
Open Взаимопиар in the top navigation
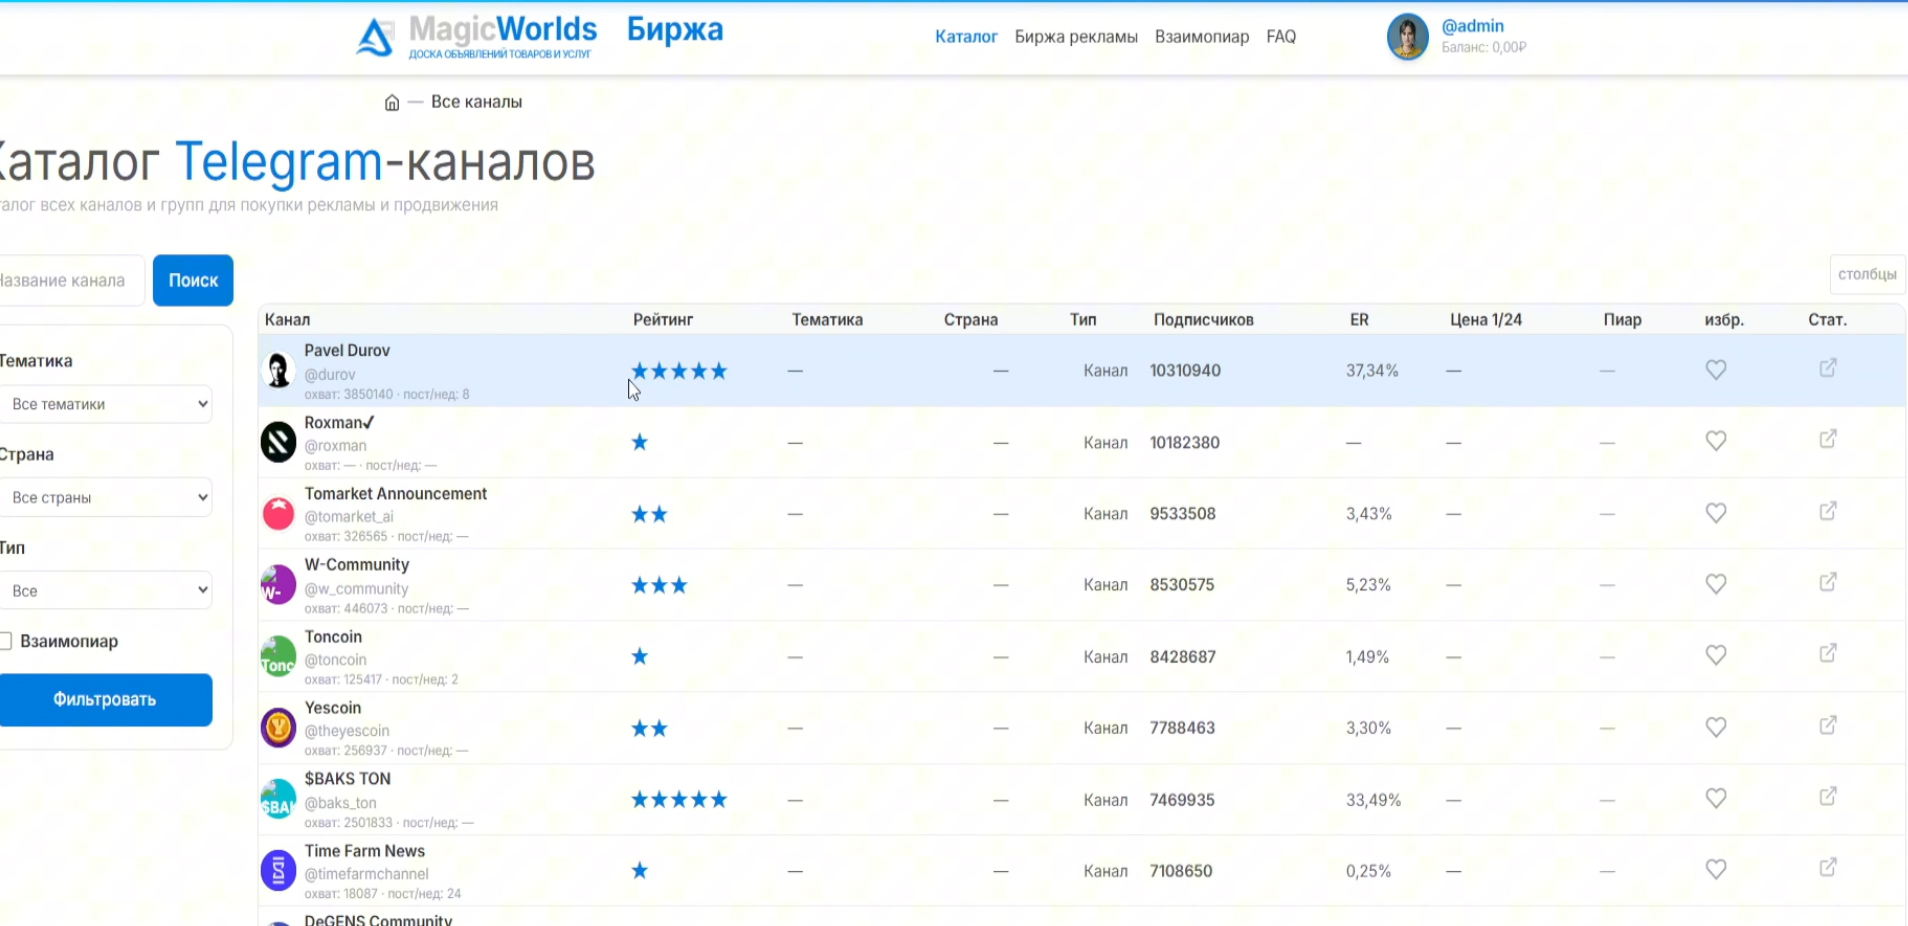1202,37
